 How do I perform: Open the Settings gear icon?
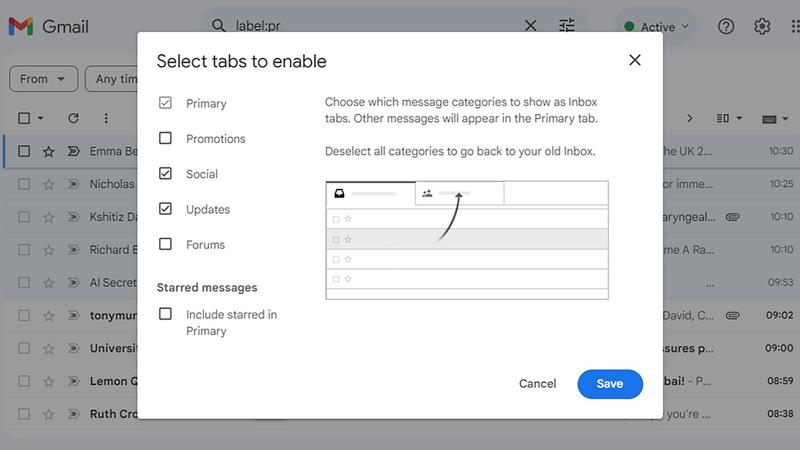(x=762, y=26)
